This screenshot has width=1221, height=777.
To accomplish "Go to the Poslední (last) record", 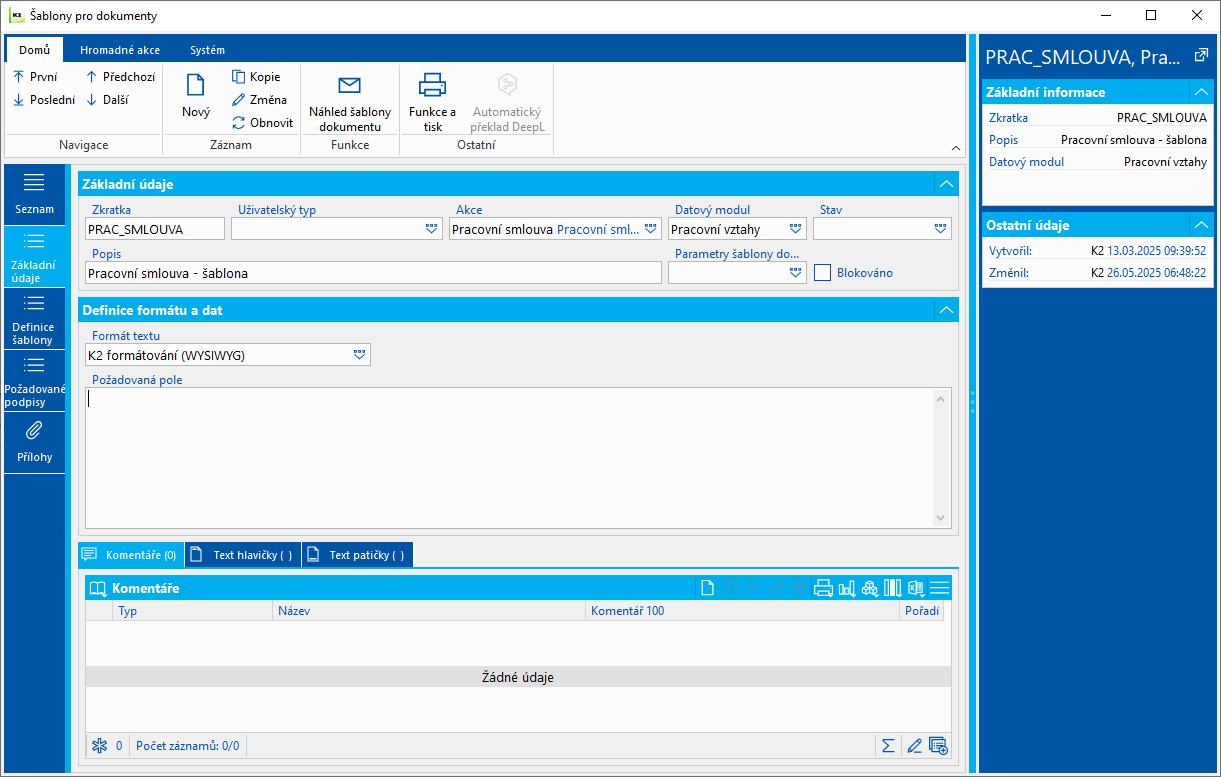I will pos(43,100).
